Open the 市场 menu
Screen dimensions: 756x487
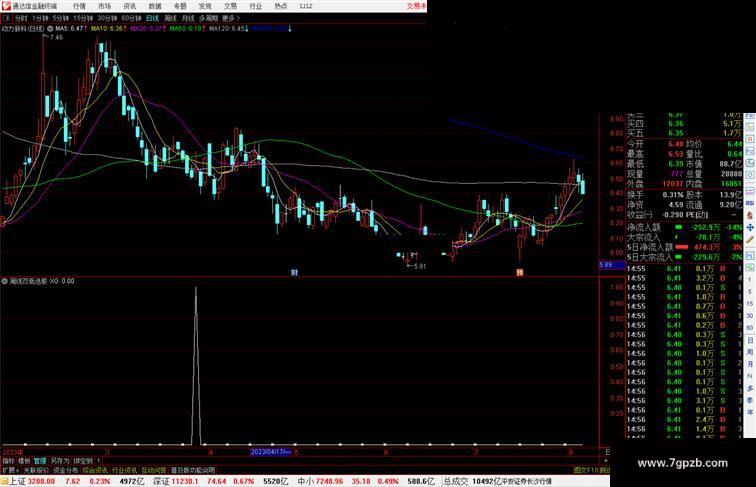coord(104,6)
